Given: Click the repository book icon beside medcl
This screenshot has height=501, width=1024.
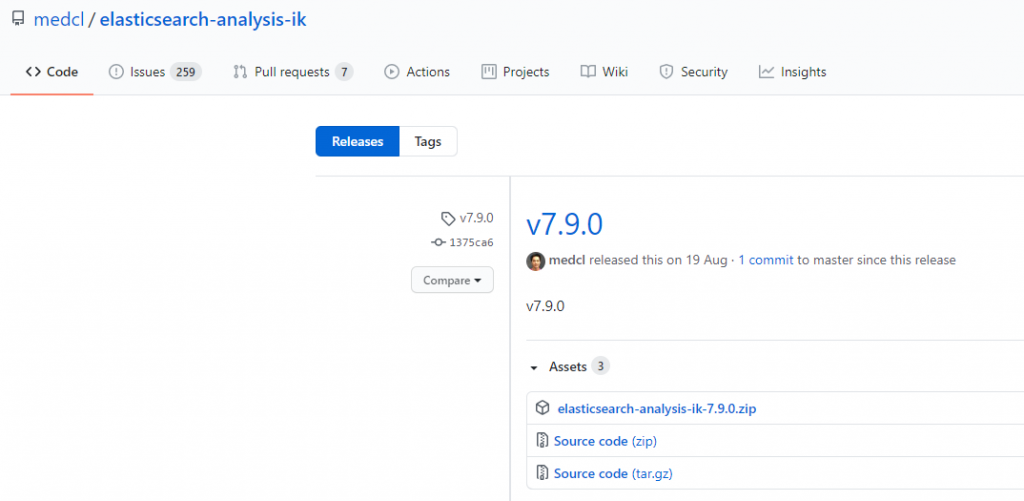Looking at the screenshot, I should pos(18,19).
